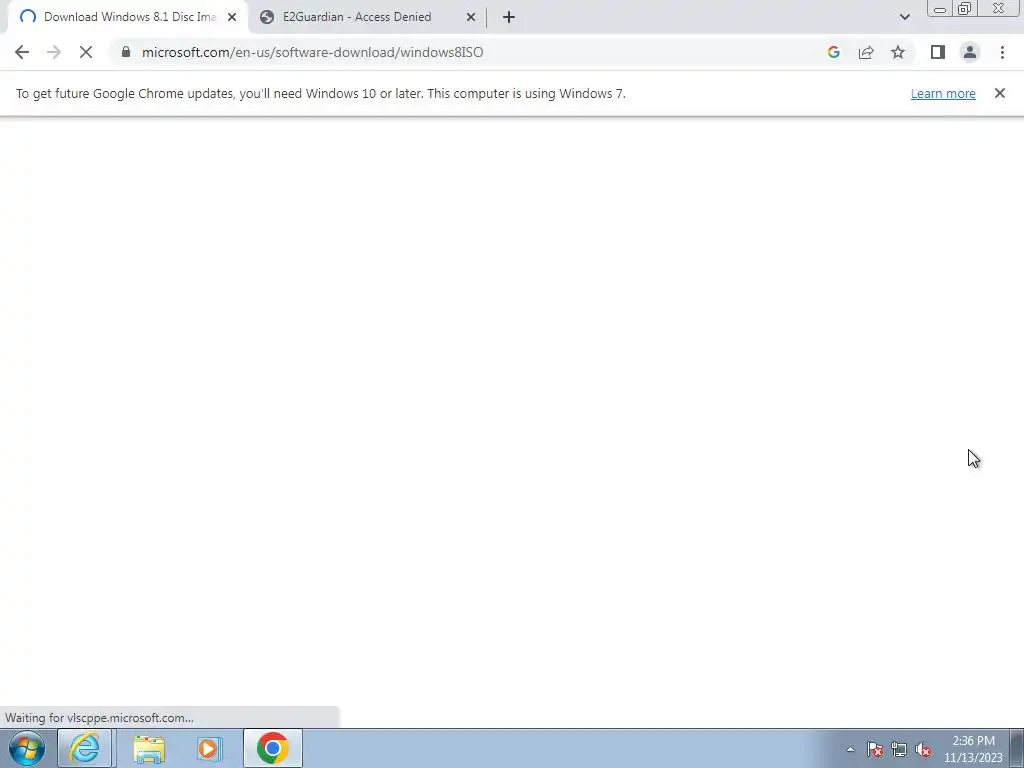1024x768 pixels.
Task: Go back to the previous page
Action: point(22,52)
